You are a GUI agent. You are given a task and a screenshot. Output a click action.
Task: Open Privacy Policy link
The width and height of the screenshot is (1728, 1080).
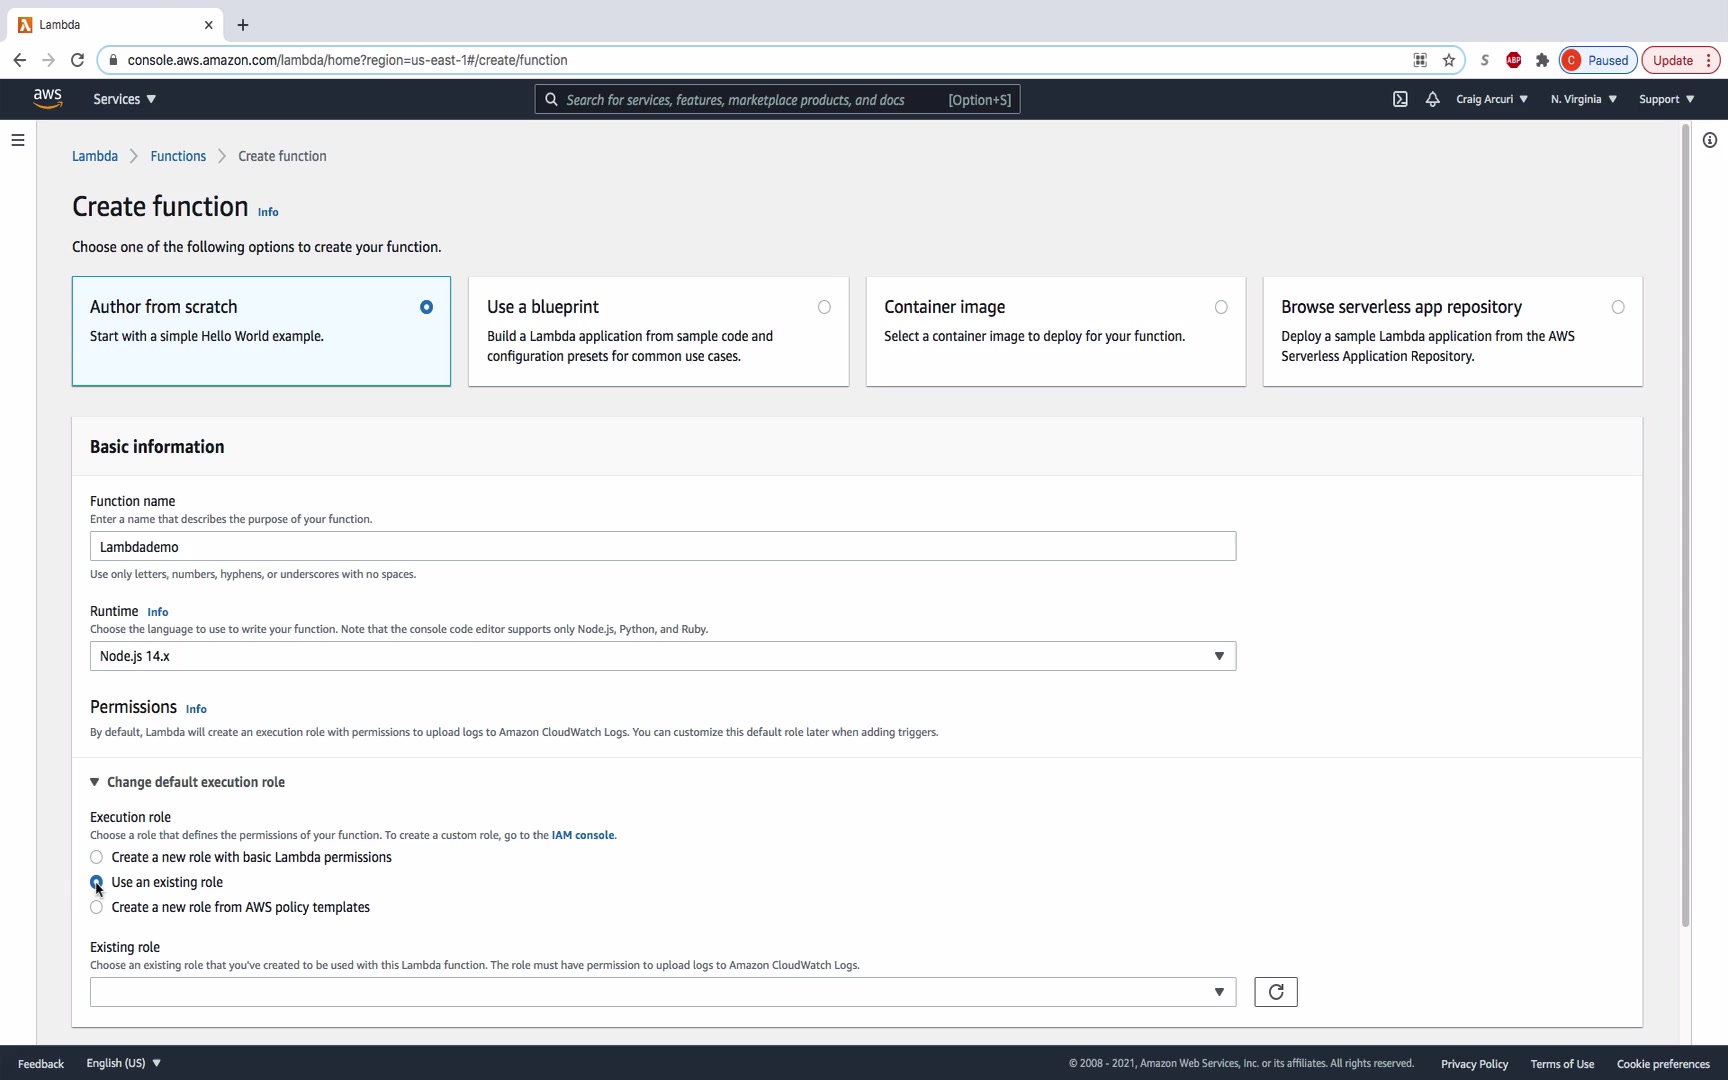click(1474, 1064)
